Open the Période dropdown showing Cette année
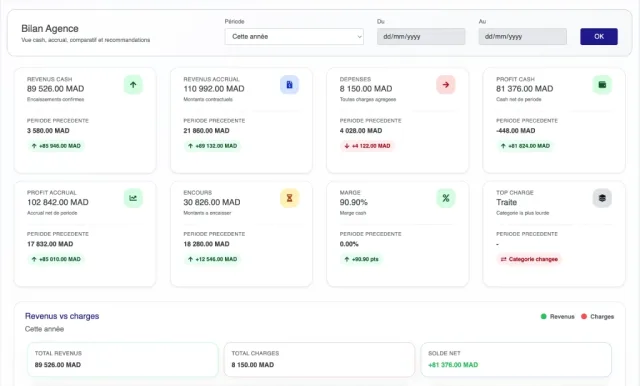Viewport: 640px width, 386px height. [294, 37]
